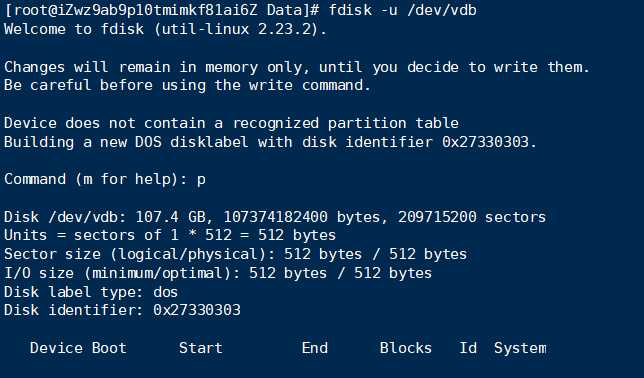The height and width of the screenshot is (378, 644).
Task: Click the 'Sector size (logical/physical)' line
Action: pyautogui.click(x=235, y=254)
